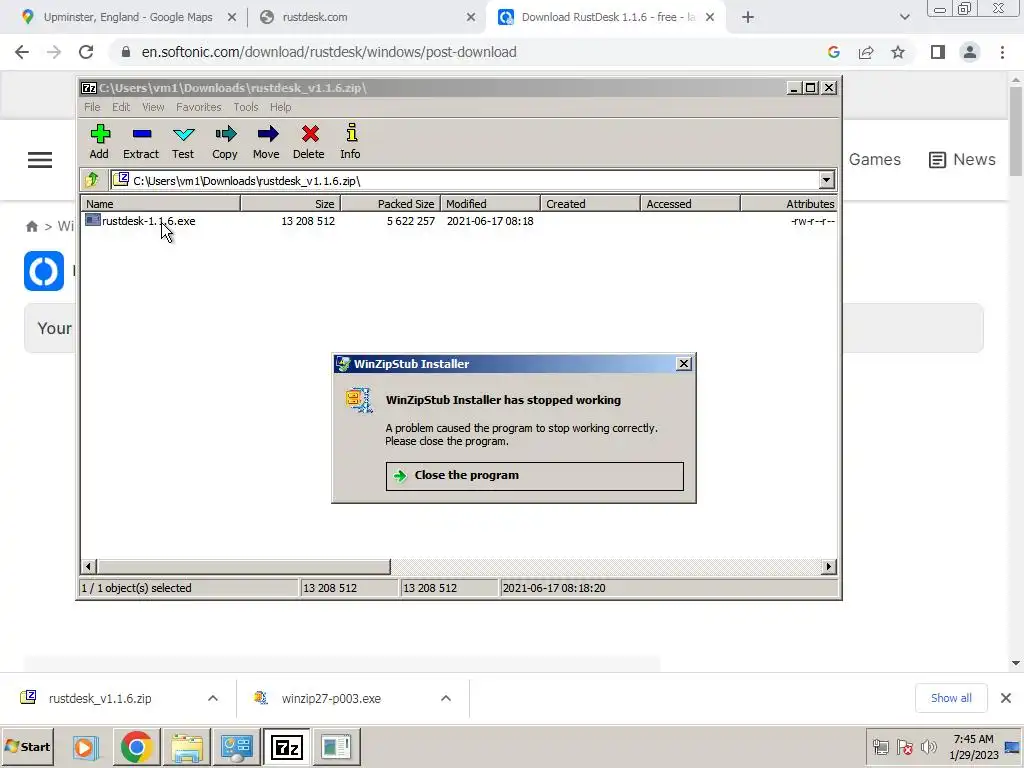Bookmark this page with the star icon
Image resolution: width=1024 pixels, height=768 pixels.
898,52
